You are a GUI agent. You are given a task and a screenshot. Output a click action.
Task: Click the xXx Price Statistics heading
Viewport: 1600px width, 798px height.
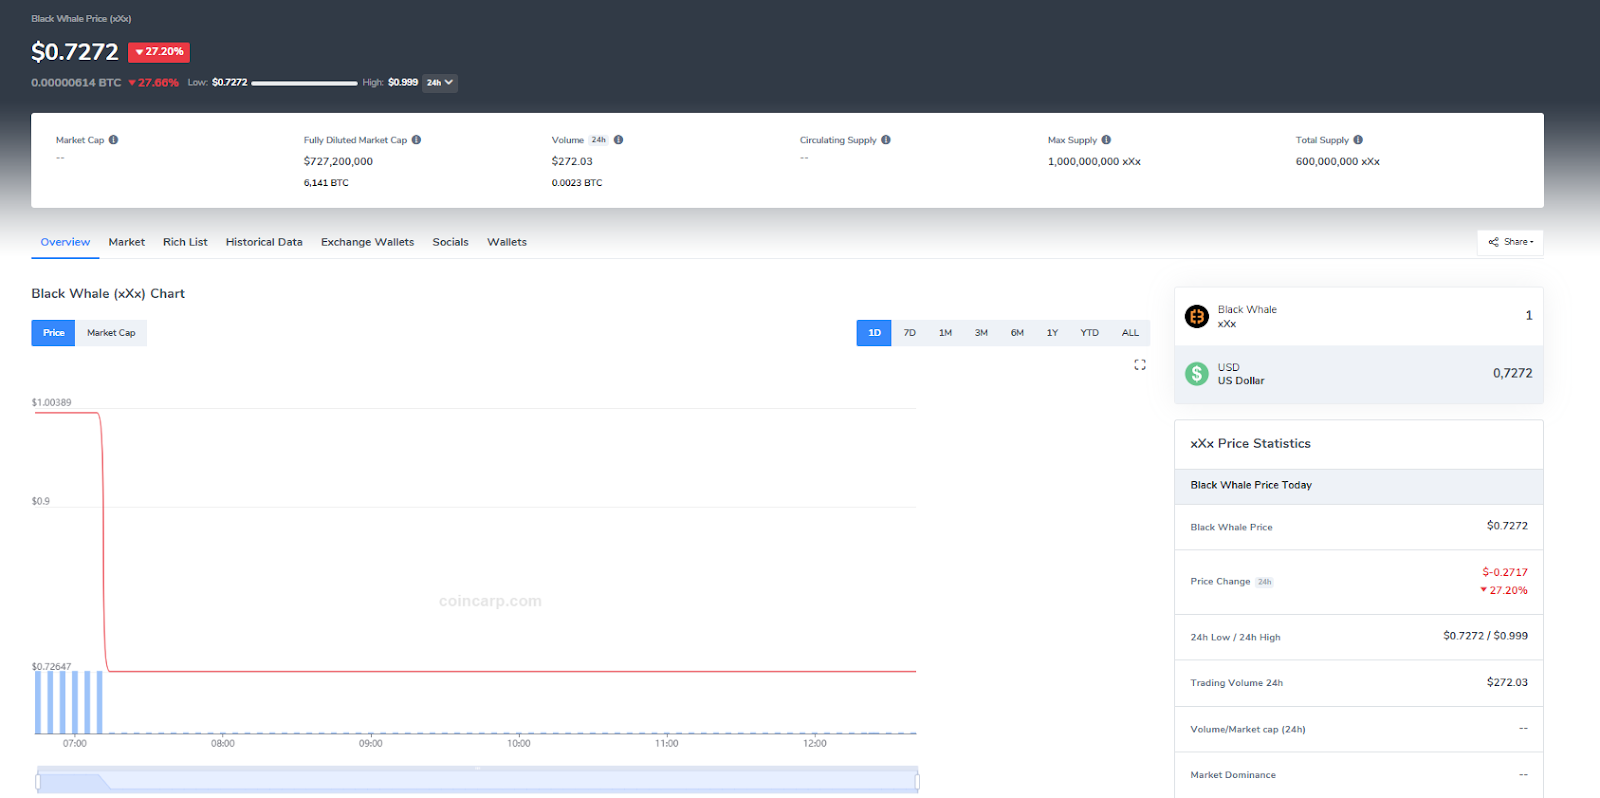pos(1250,443)
